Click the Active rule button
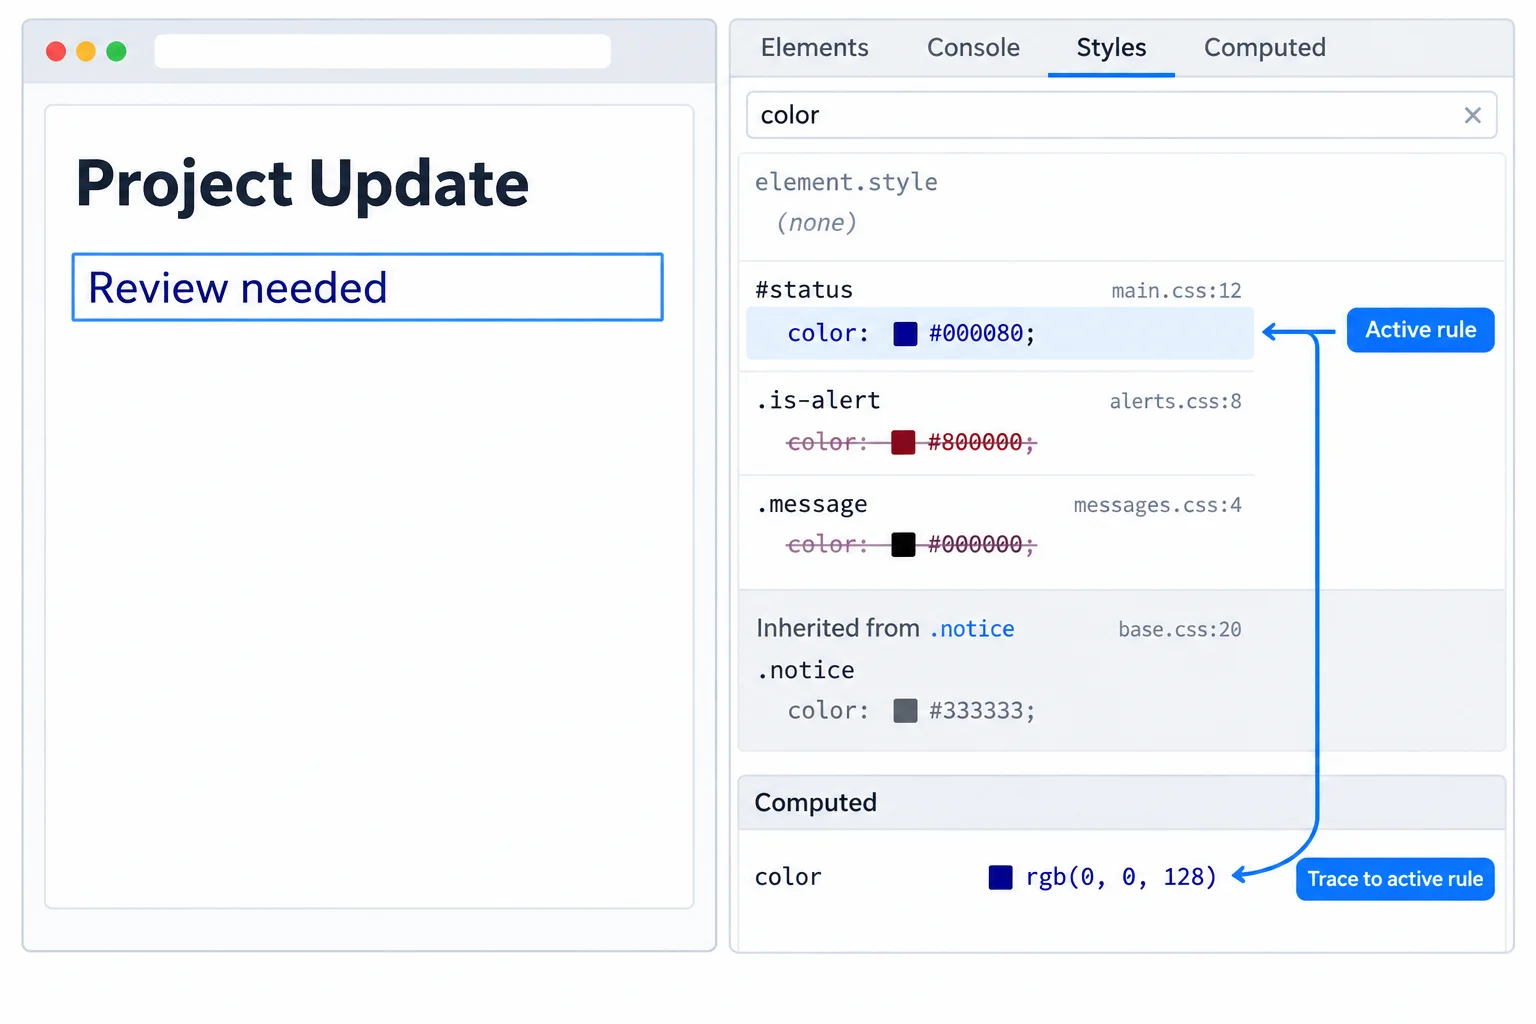The height and width of the screenshot is (1024, 1536). point(1420,330)
